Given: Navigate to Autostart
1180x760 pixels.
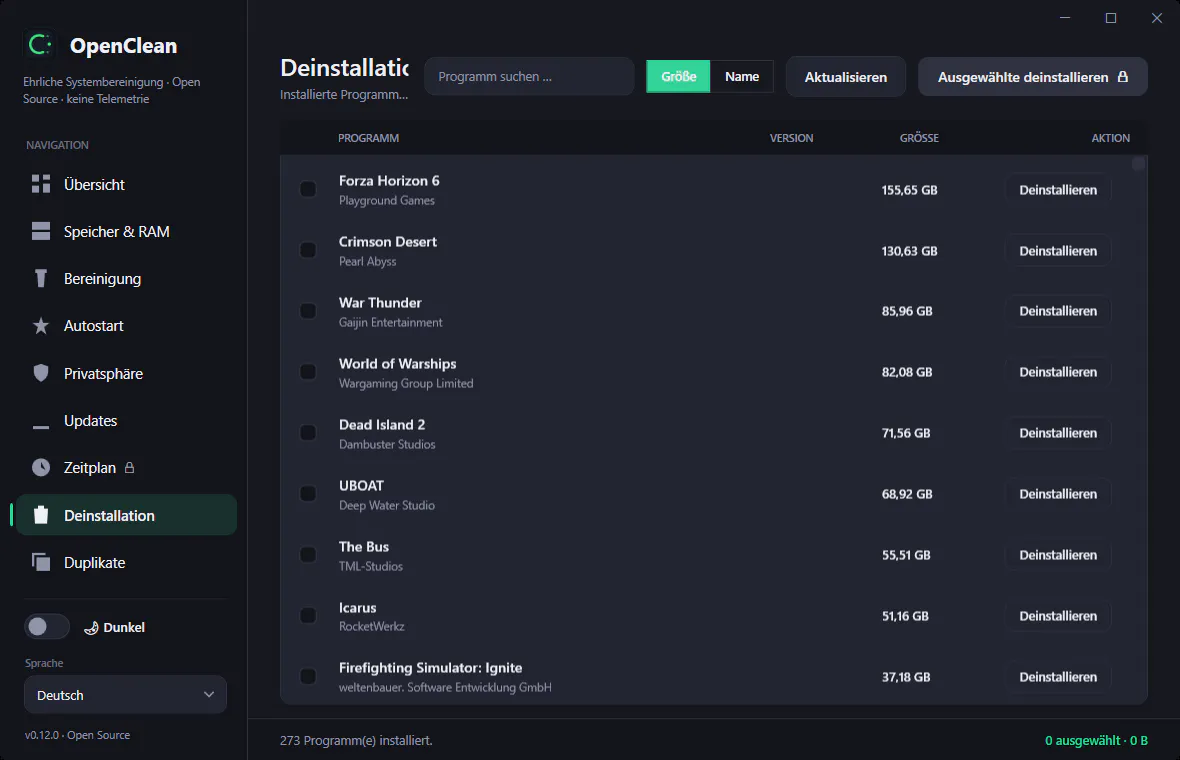Looking at the screenshot, I should tap(126, 326).
